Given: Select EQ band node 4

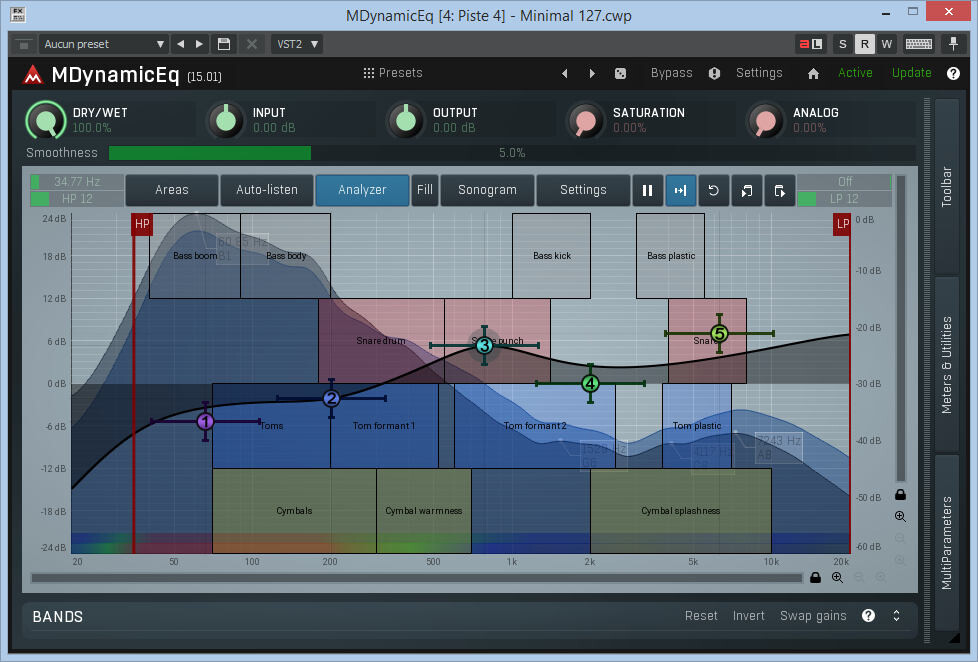Looking at the screenshot, I should coord(590,383).
